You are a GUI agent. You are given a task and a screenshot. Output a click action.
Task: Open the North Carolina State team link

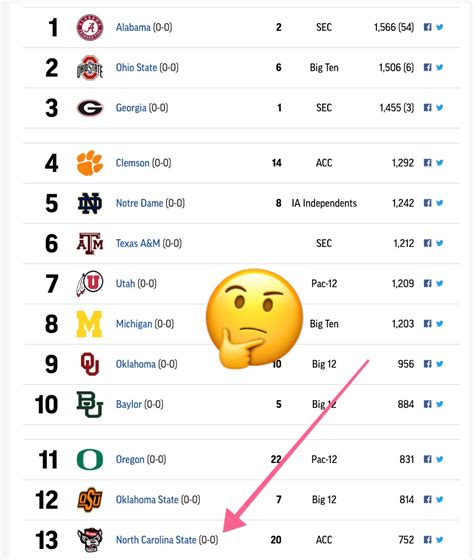pos(156,540)
